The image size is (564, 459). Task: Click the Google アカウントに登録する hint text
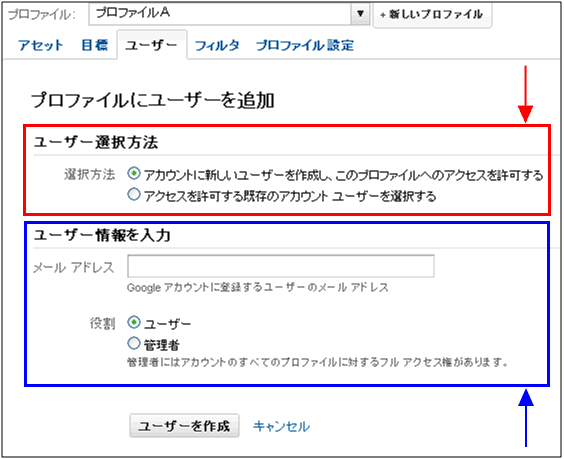258,288
